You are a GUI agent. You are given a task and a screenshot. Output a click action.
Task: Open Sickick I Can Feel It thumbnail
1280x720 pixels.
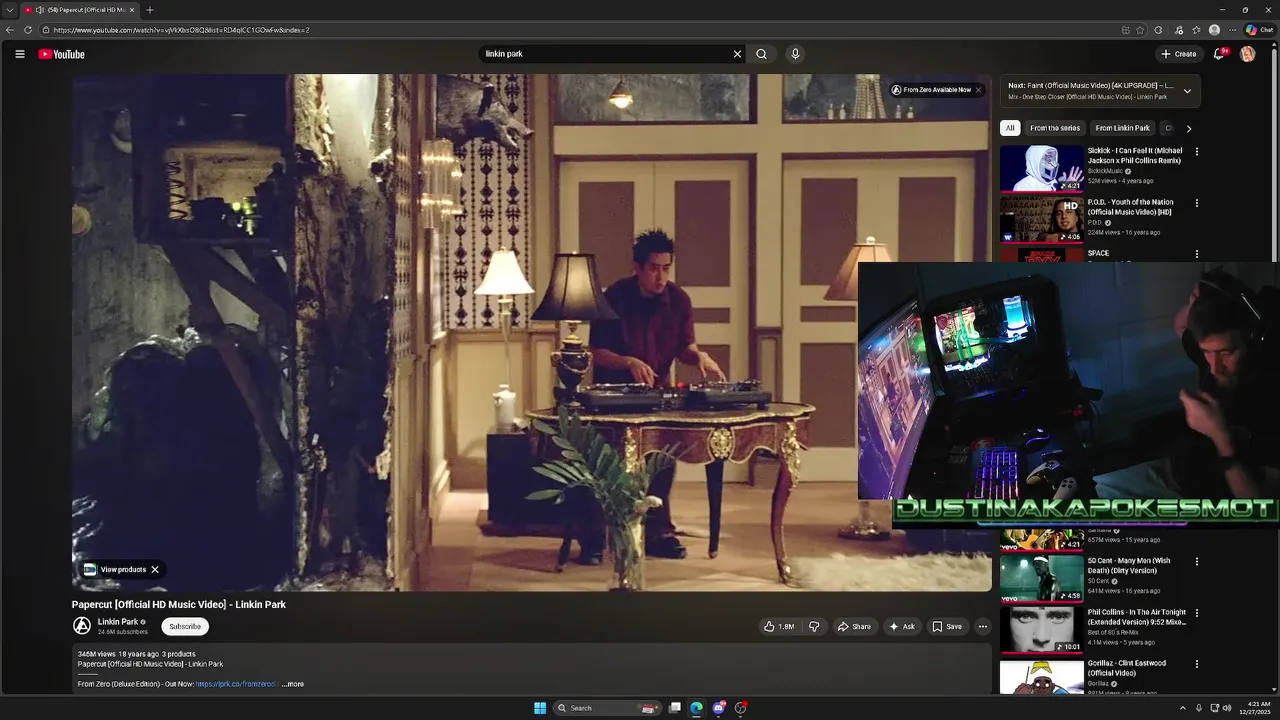tap(1041, 168)
